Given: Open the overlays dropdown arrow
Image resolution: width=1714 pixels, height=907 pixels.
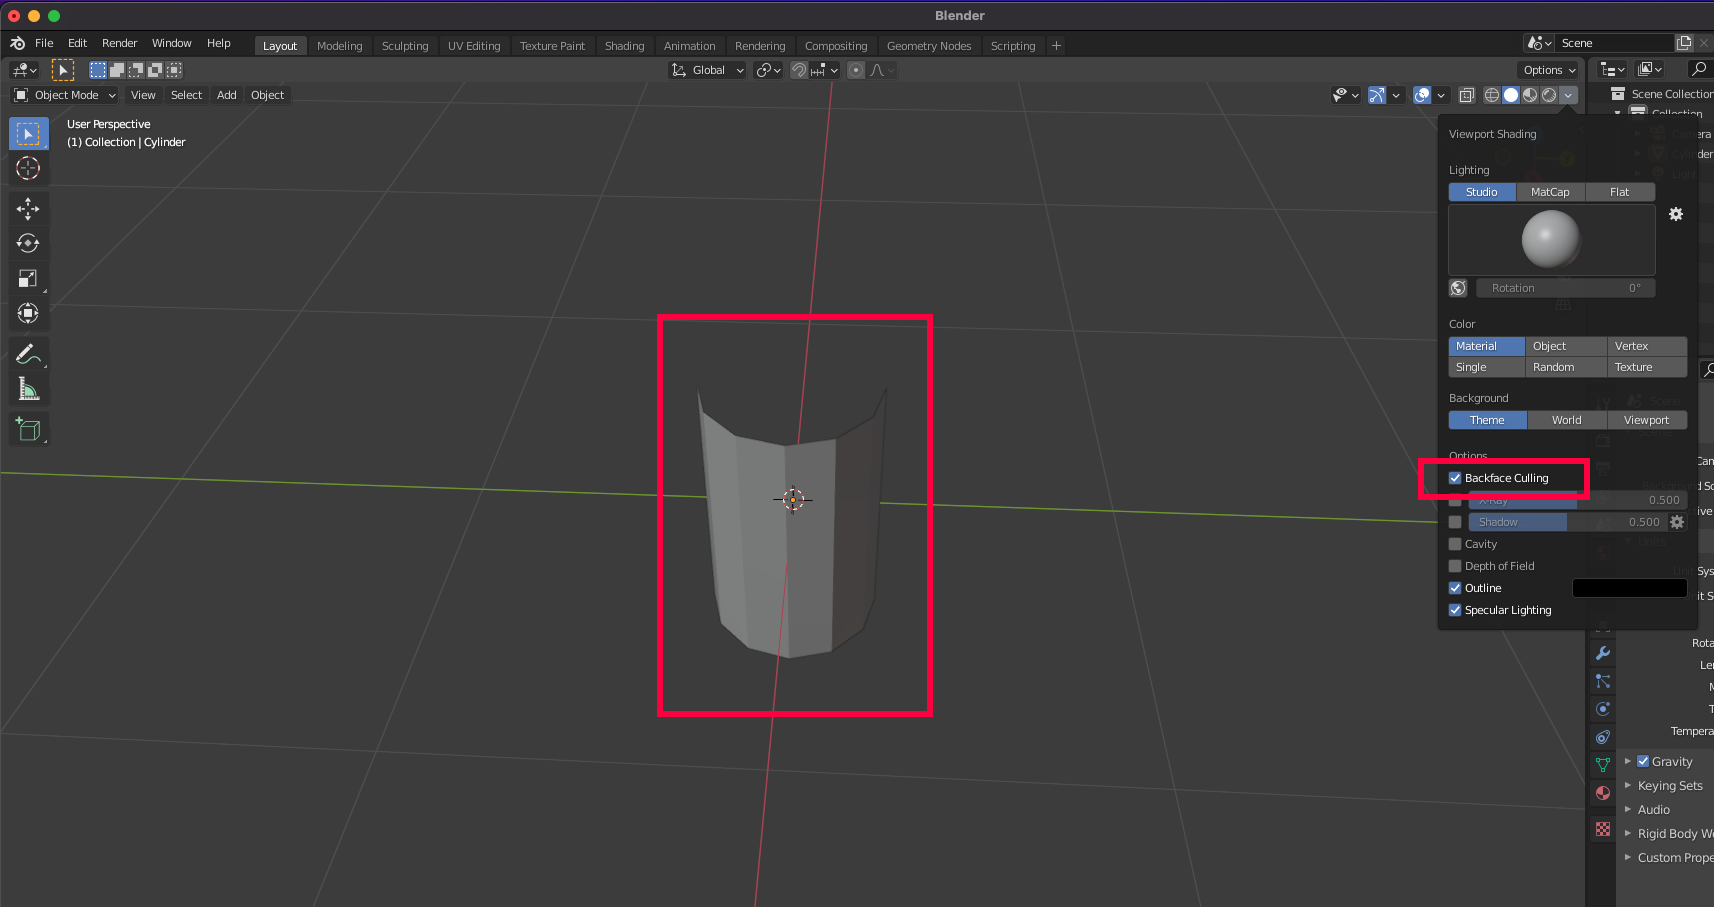Looking at the screenshot, I should point(1441,95).
